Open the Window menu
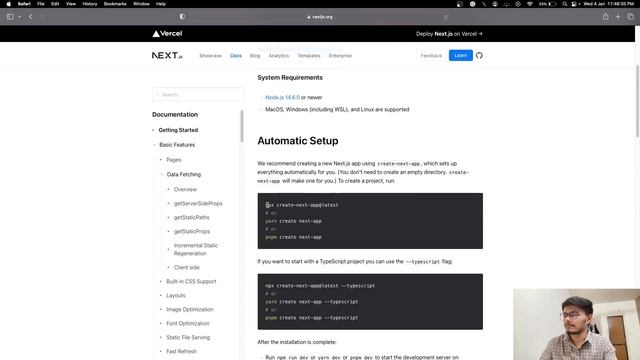 [141, 4]
